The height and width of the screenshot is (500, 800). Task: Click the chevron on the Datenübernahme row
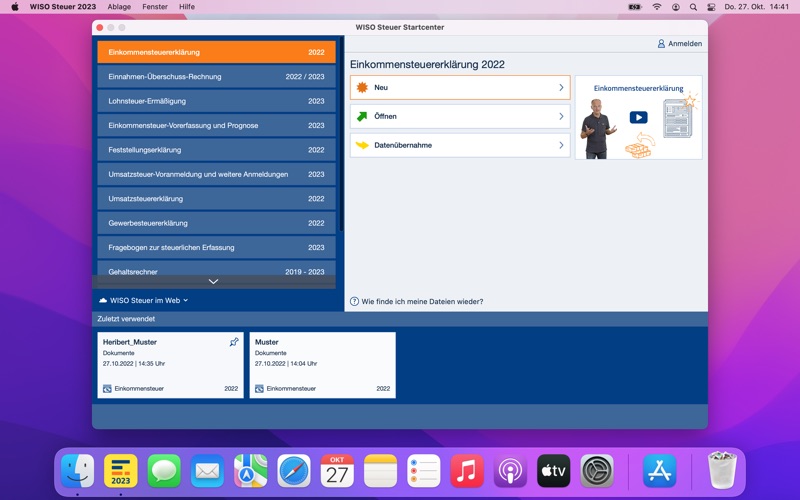tap(561, 145)
